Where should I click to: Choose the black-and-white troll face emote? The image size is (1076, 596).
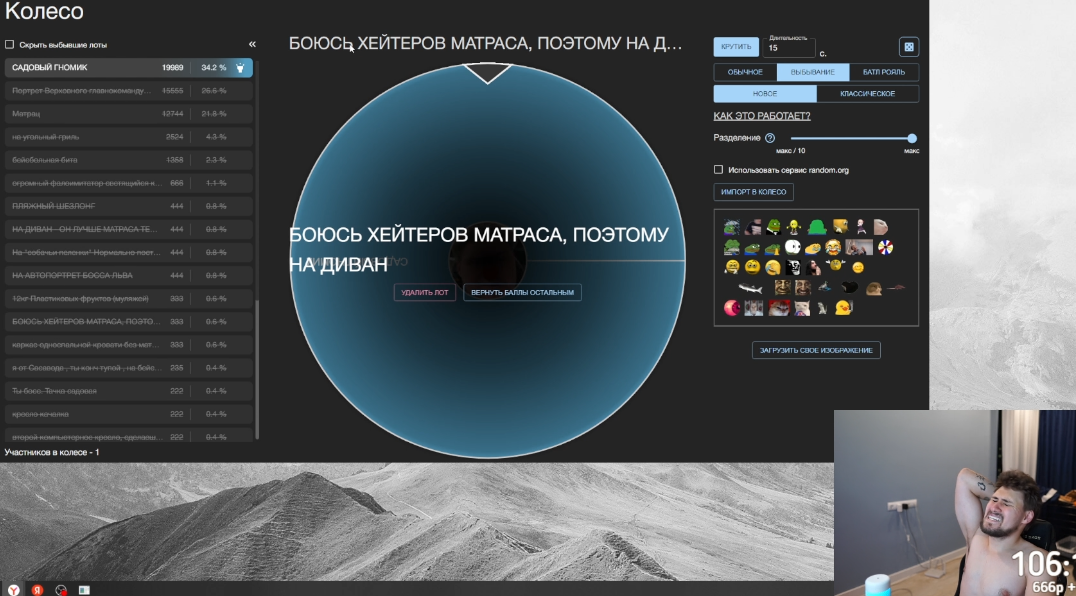click(x=793, y=267)
